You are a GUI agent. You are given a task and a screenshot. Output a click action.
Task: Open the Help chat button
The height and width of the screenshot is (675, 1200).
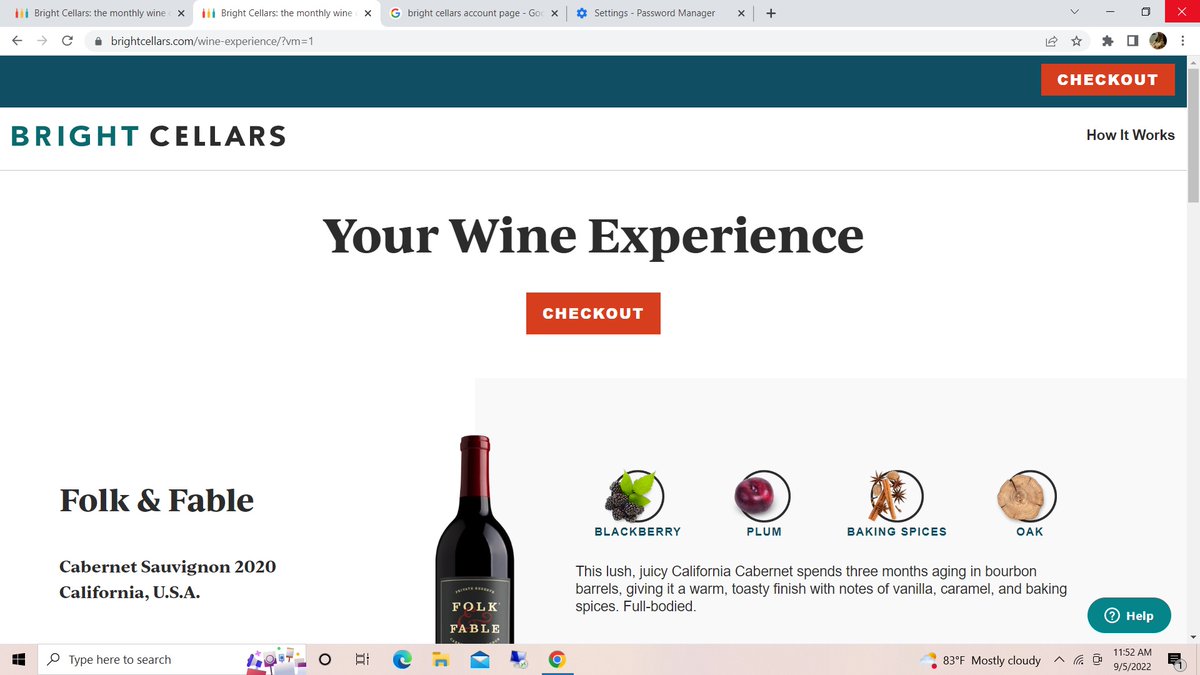click(x=1129, y=616)
